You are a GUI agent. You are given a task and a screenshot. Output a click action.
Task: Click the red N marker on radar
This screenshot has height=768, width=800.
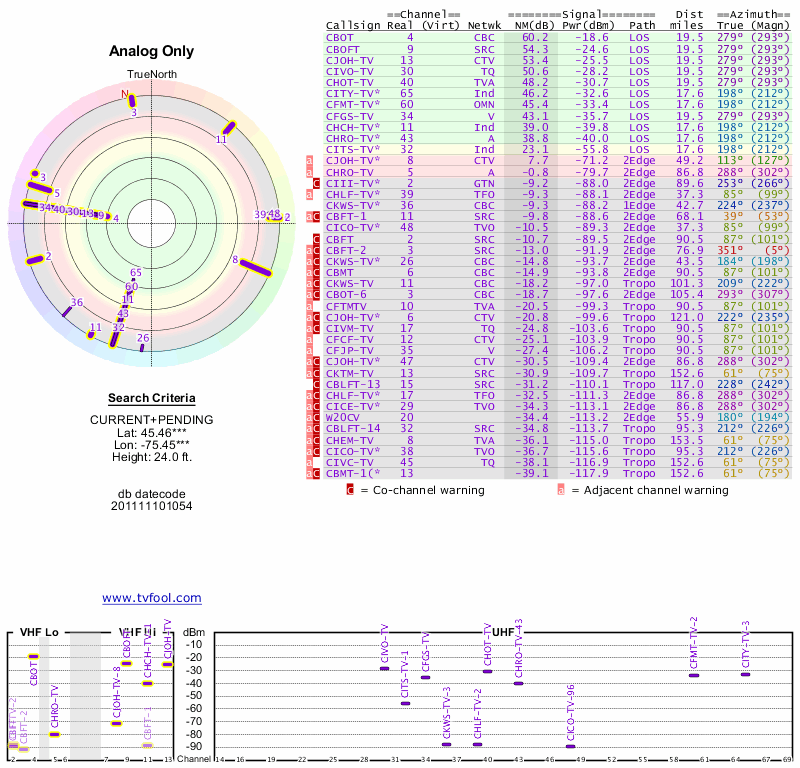tap(126, 96)
